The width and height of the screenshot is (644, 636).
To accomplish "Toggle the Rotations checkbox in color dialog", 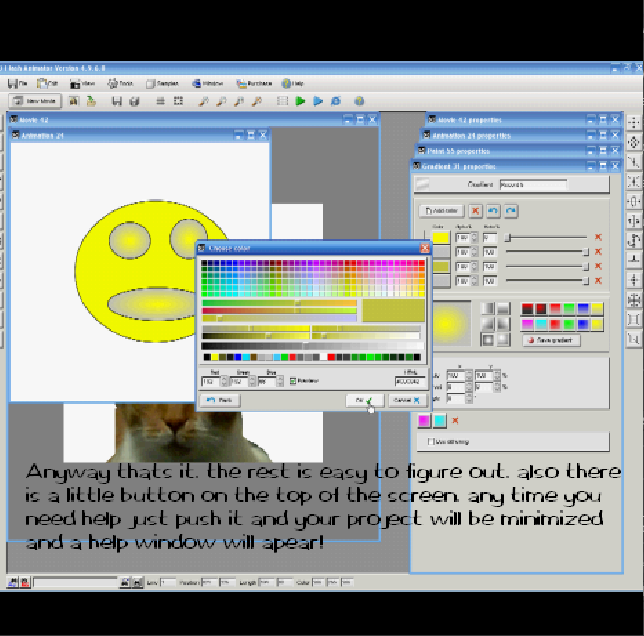I will (x=292, y=381).
